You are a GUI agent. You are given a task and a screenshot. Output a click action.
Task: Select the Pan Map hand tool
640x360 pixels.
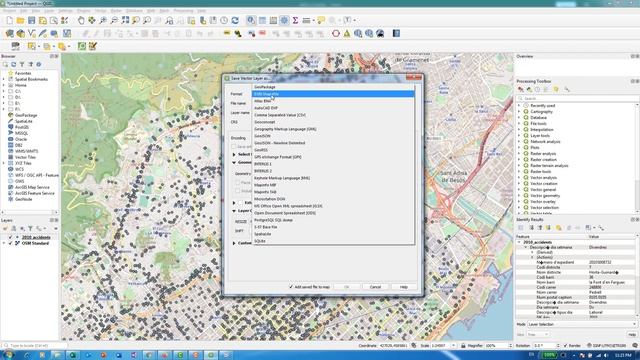point(81,20)
